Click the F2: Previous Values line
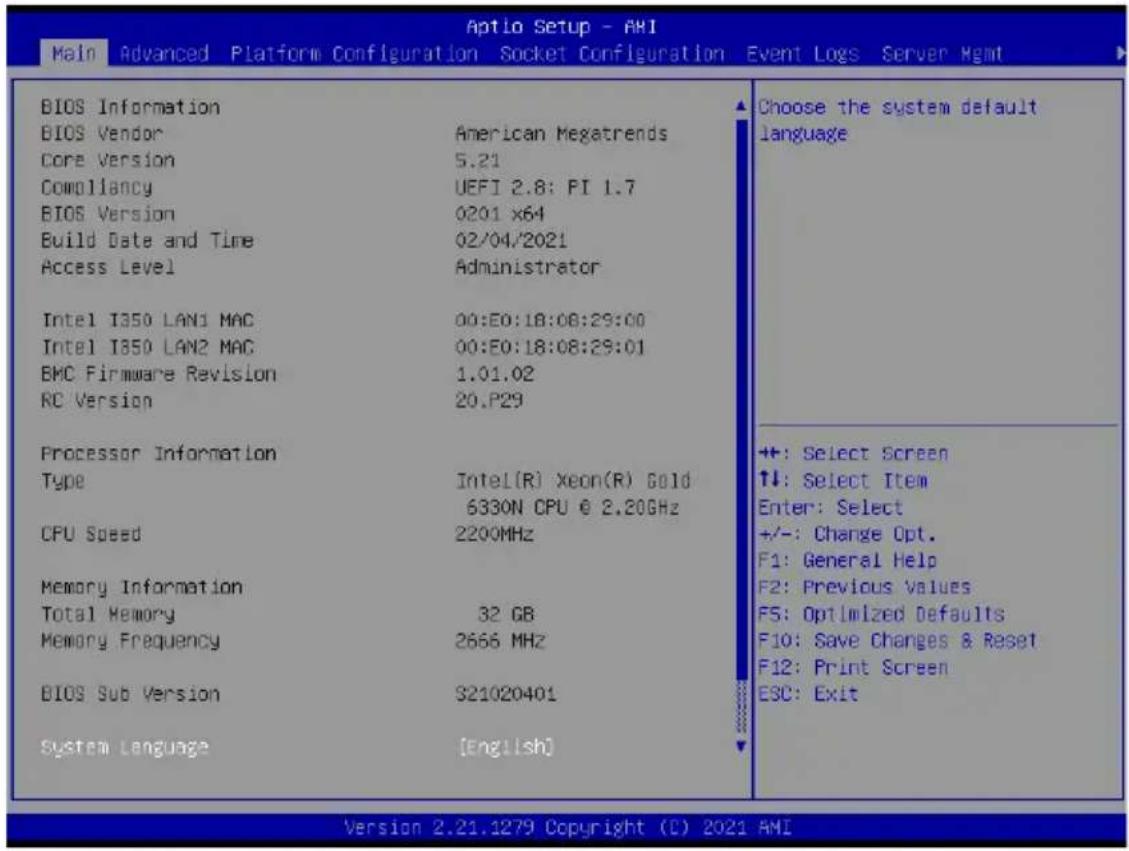The image size is (1129, 851). (864, 587)
